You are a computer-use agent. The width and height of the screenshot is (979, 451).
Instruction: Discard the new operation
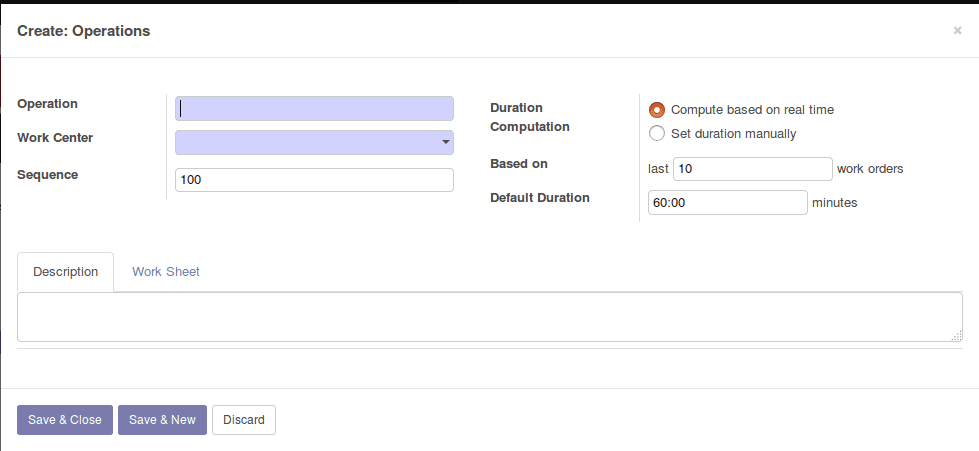244,420
